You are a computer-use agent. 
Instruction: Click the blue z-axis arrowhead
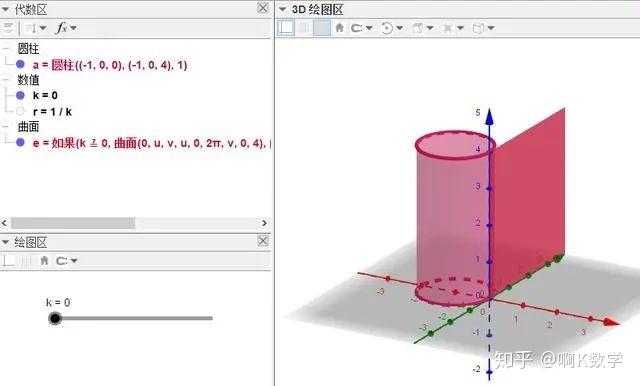[489, 116]
